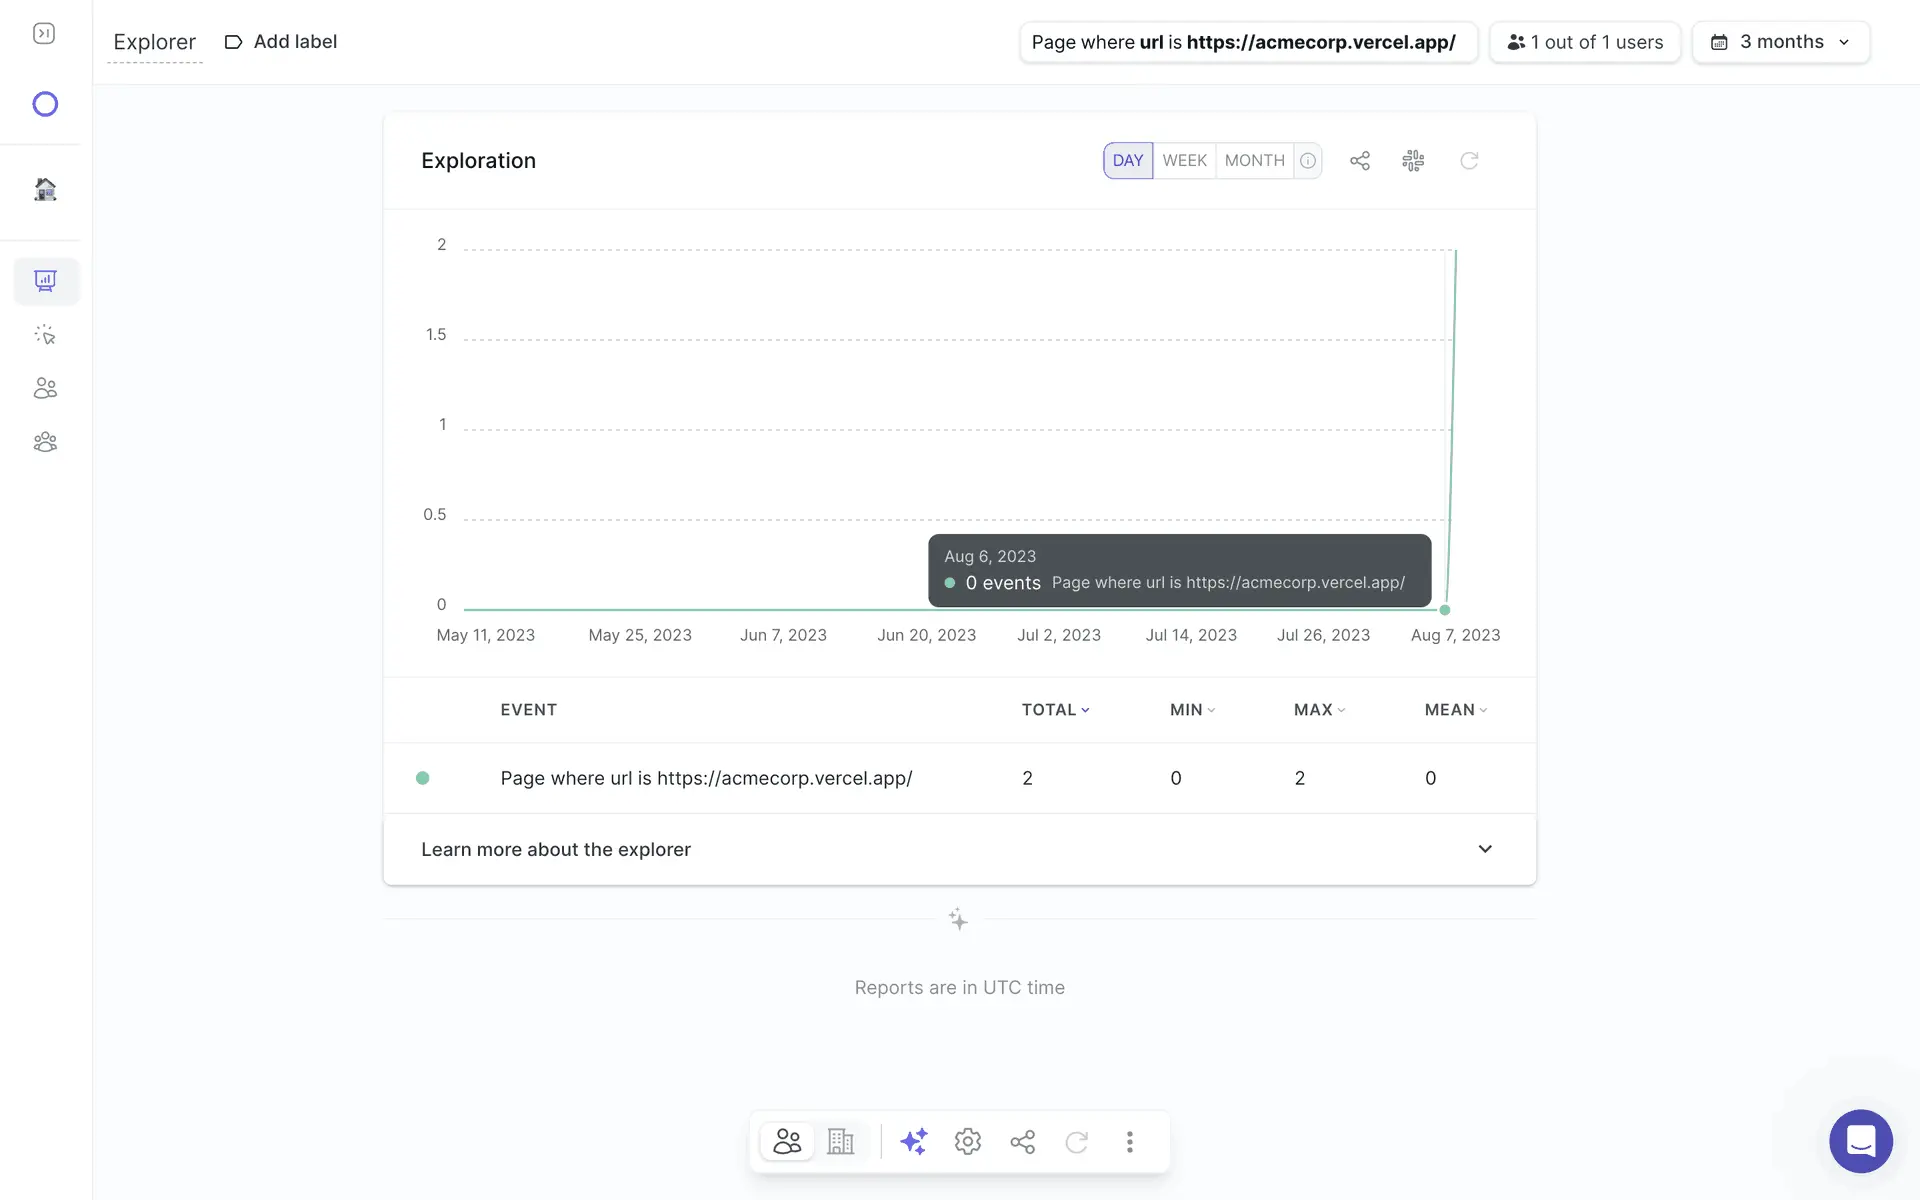Open the users icon in the left sidebar

click(x=45, y=388)
